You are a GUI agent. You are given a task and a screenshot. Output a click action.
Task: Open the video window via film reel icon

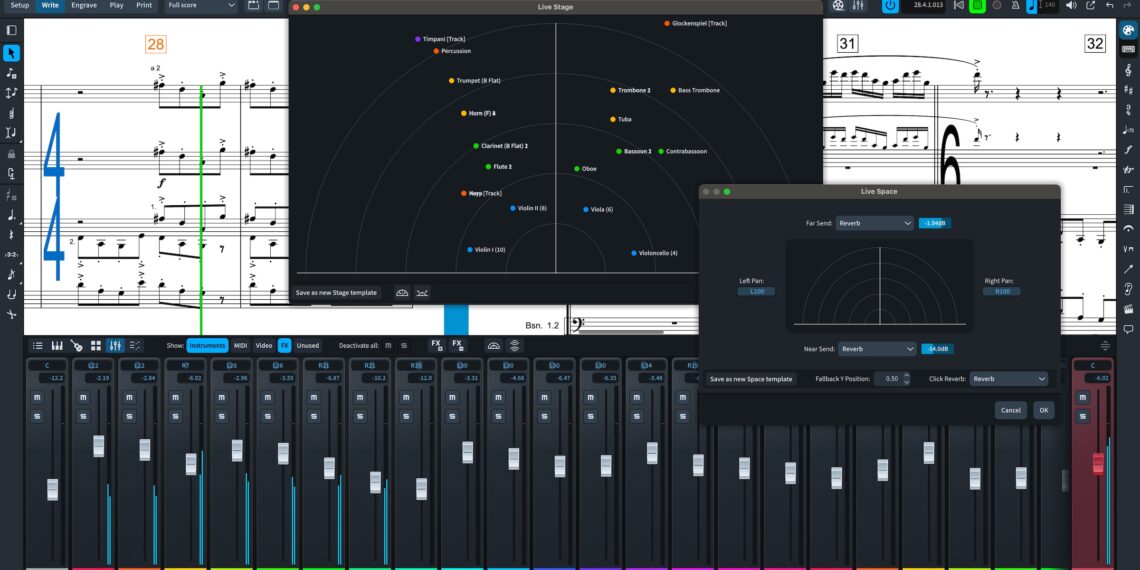[x=837, y=6]
